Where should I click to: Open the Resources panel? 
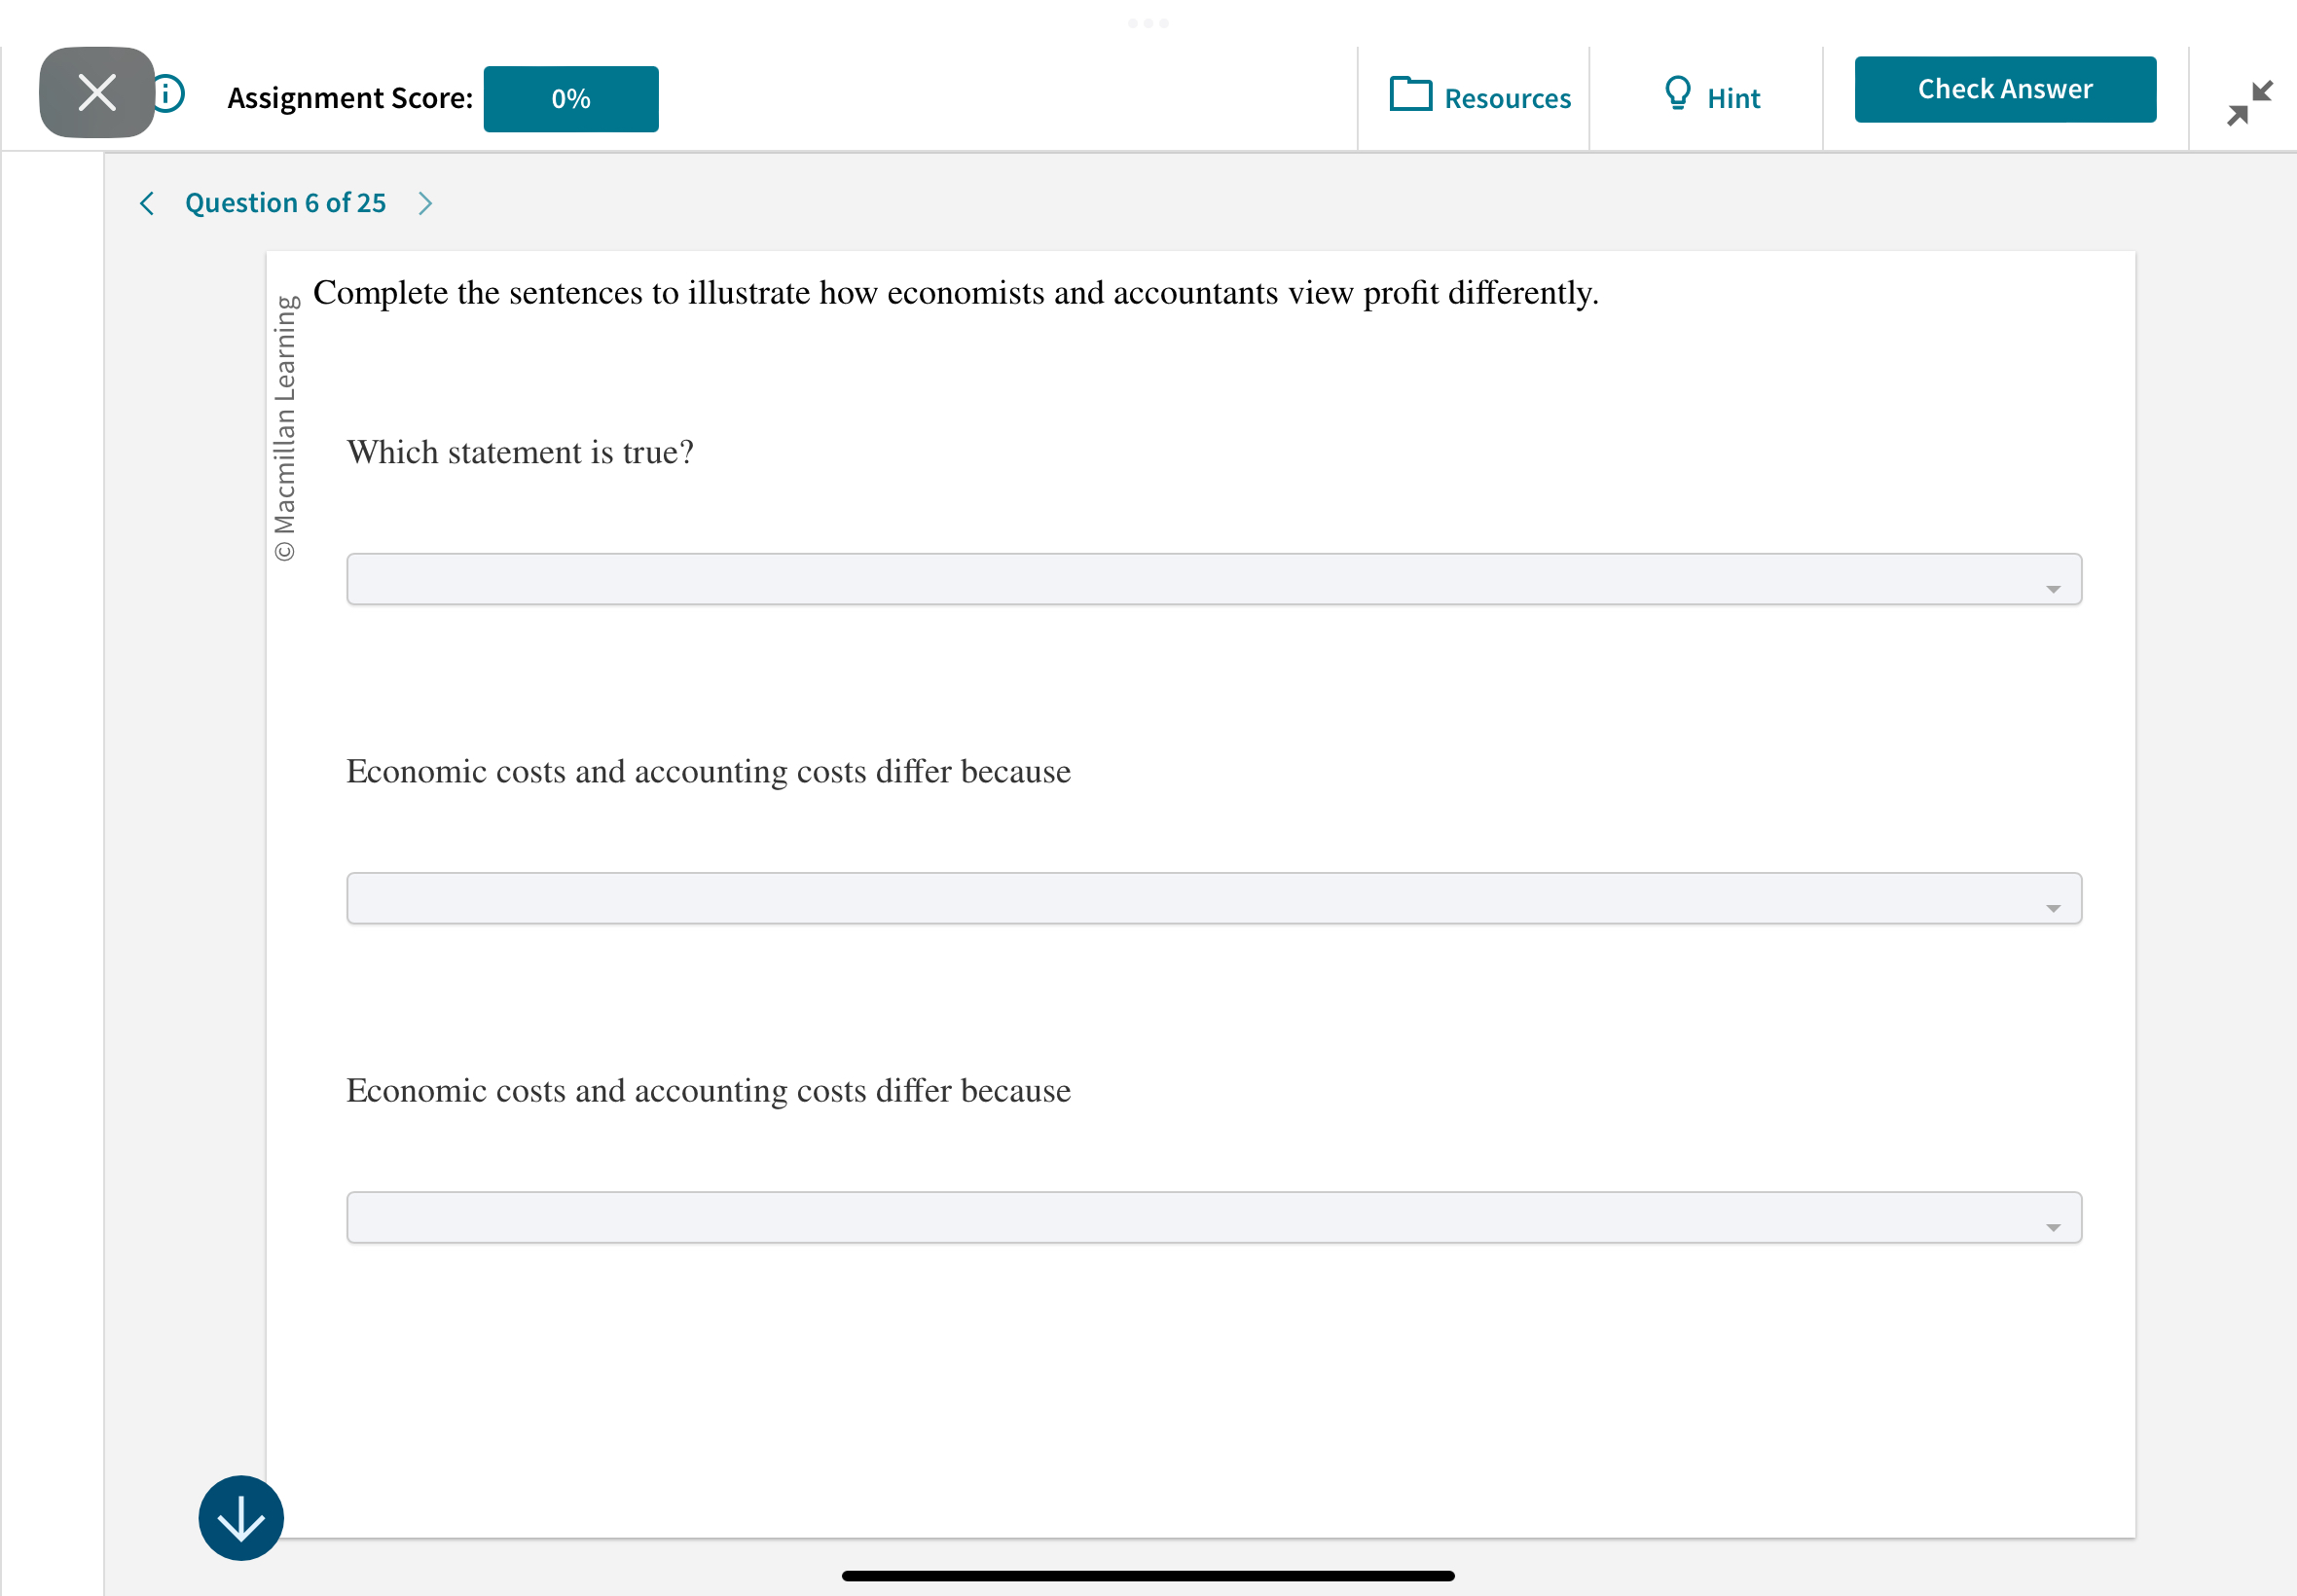[1478, 97]
